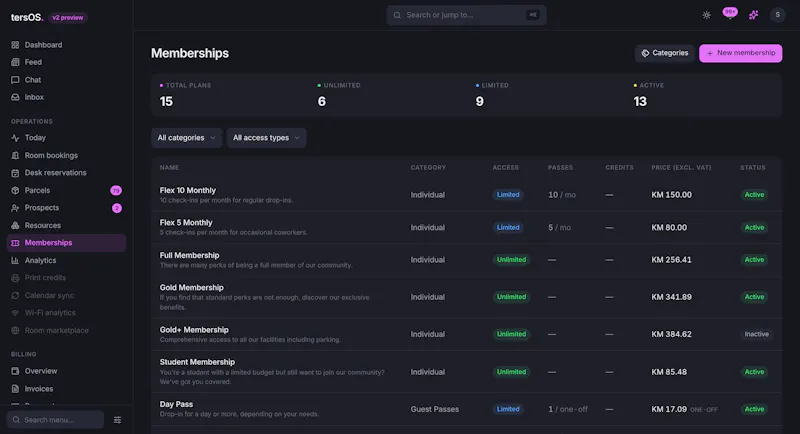800x434 pixels.
Task: Click the Guest Passes category cell
Action: [435, 409]
